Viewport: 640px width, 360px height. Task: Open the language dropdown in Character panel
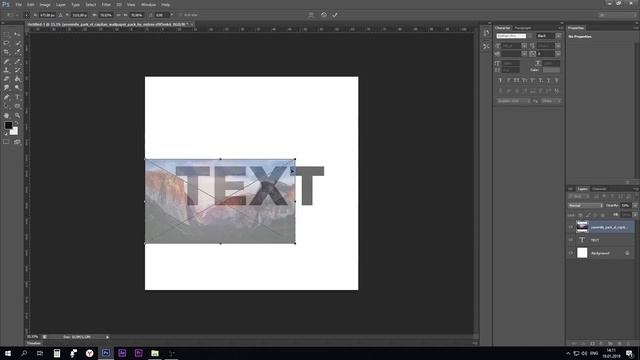(x=513, y=101)
